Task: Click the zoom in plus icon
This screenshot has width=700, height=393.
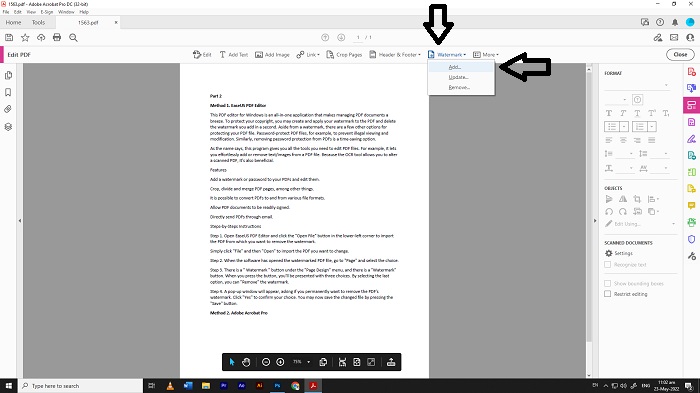Action: coord(280,362)
